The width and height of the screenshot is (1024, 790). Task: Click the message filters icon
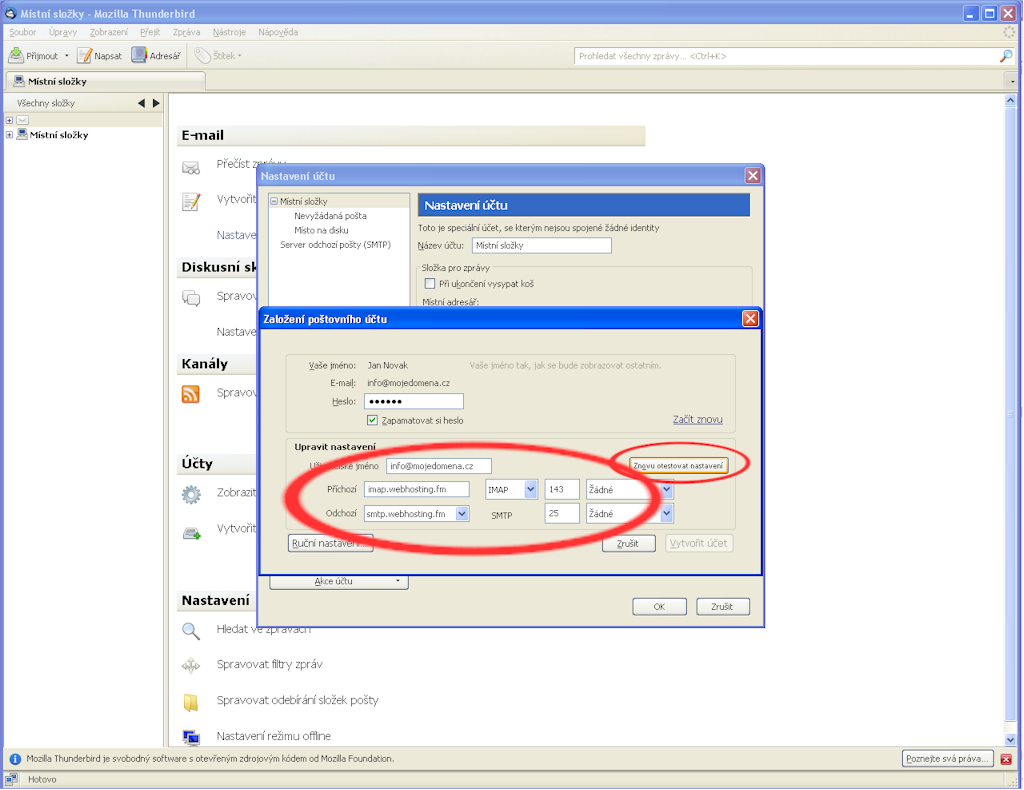pos(191,666)
